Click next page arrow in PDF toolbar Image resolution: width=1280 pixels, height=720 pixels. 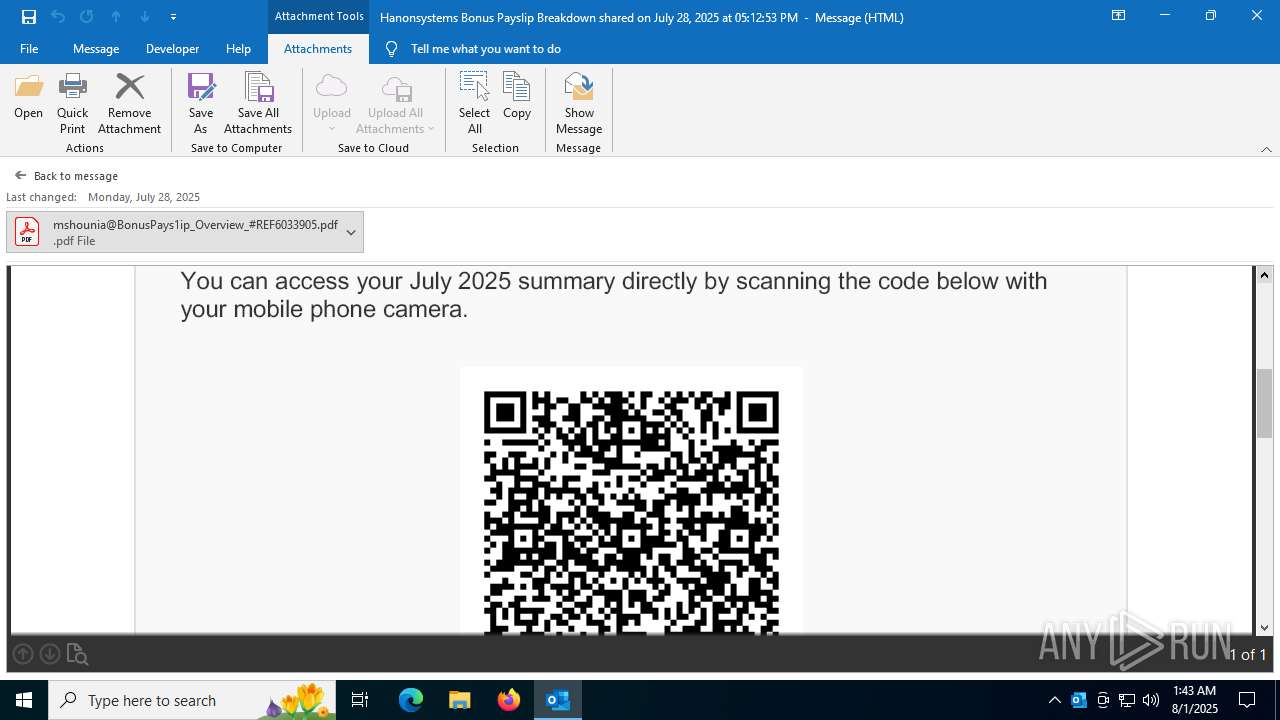[x=50, y=654]
